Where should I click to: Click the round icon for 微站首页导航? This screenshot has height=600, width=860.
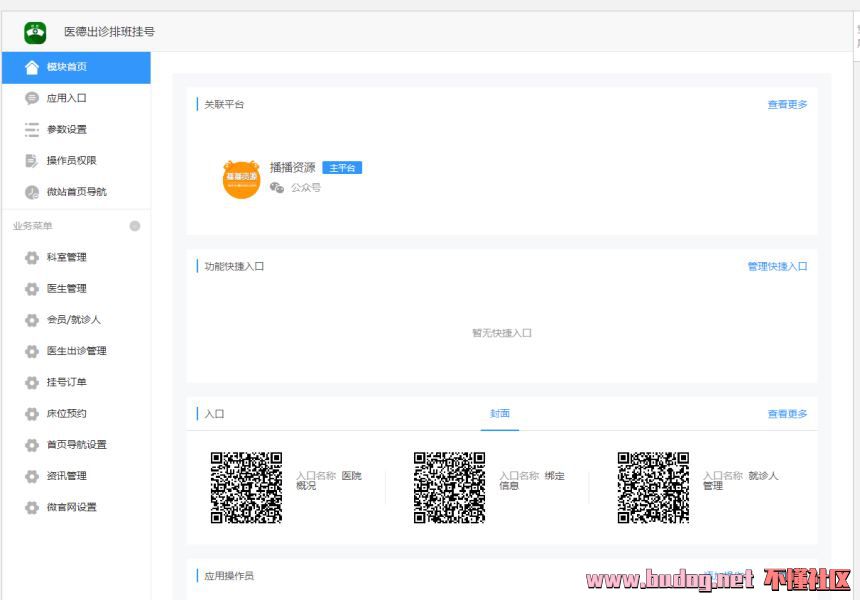coord(32,192)
